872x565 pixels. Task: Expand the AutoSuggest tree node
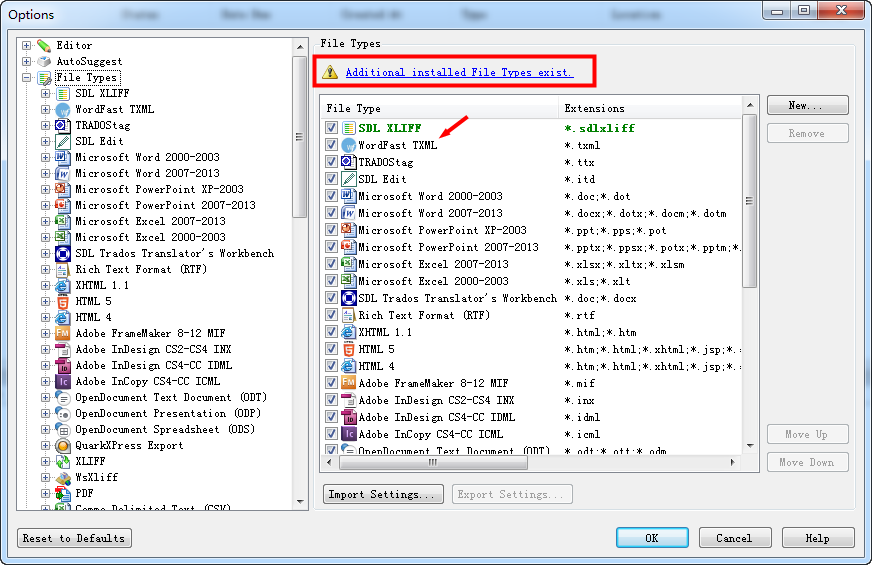[26, 61]
